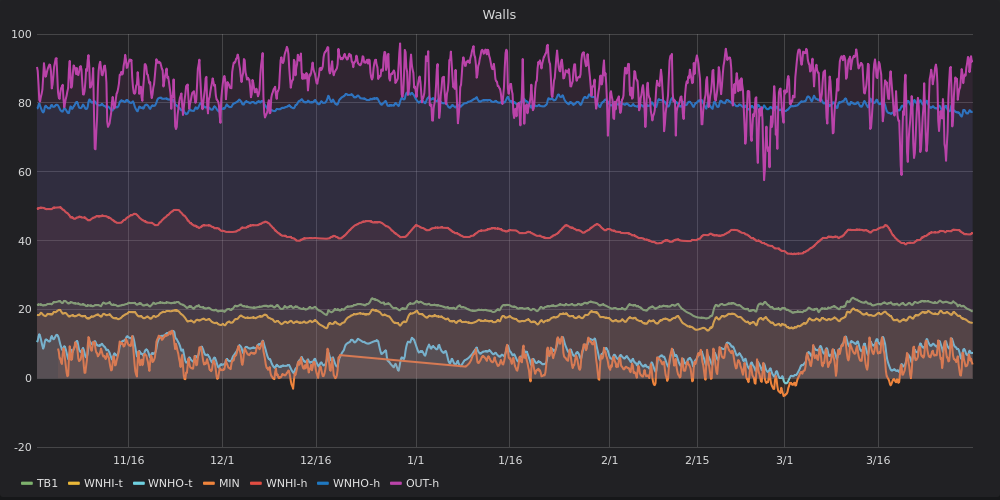The image size is (1000, 500).
Task: Click the -20 label on y-axis
Action: click(x=21, y=447)
